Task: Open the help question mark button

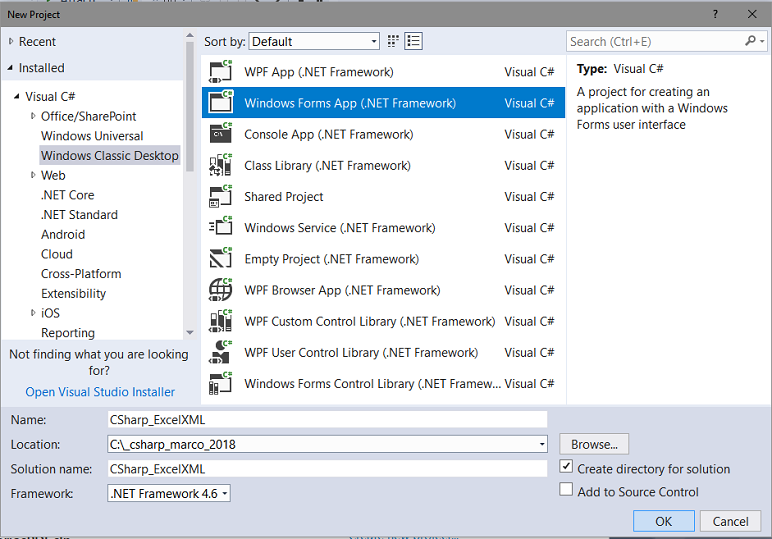Action: click(x=715, y=14)
